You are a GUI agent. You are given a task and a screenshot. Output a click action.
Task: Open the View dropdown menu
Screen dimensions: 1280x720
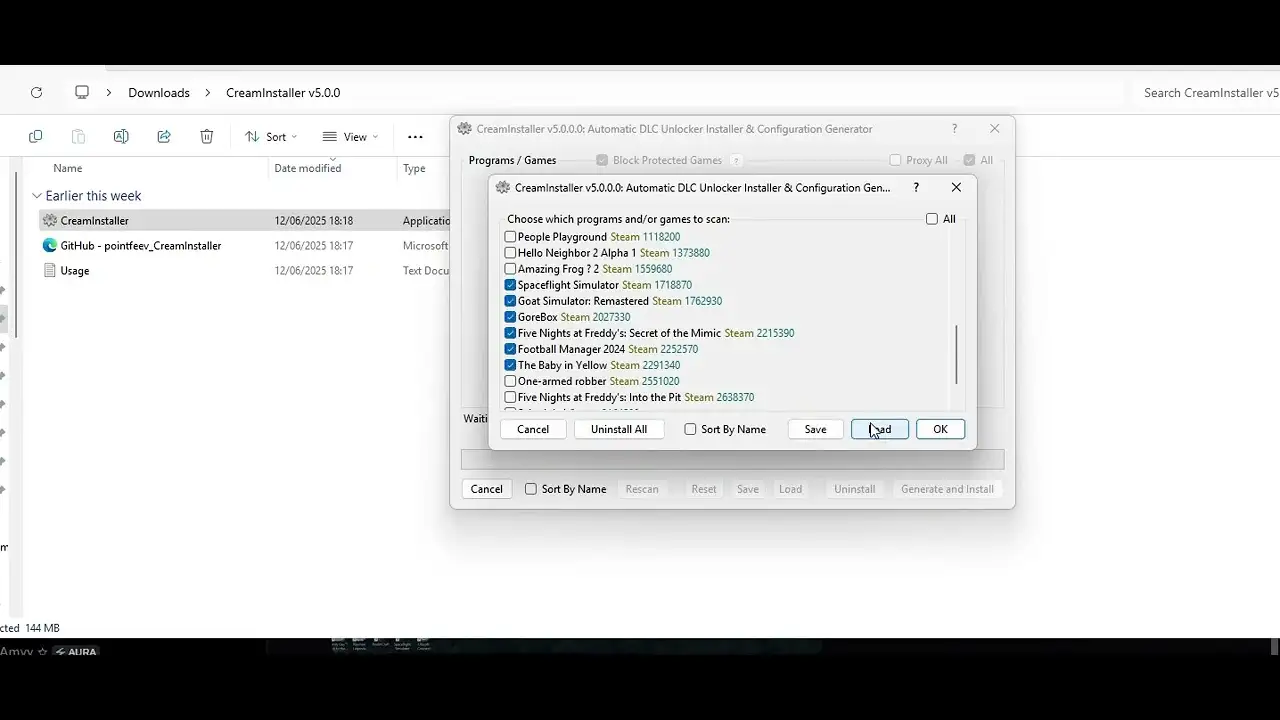pyautogui.click(x=350, y=137)
